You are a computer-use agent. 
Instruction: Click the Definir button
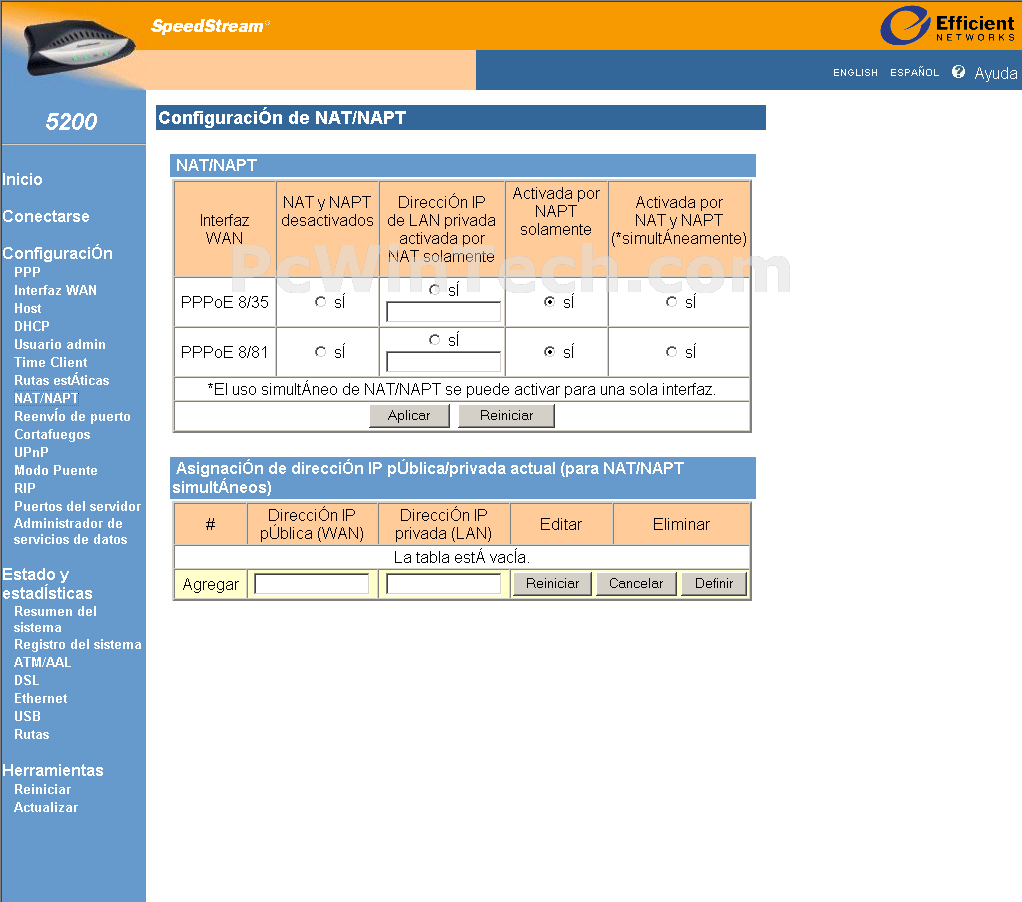[x=713, y=584]
